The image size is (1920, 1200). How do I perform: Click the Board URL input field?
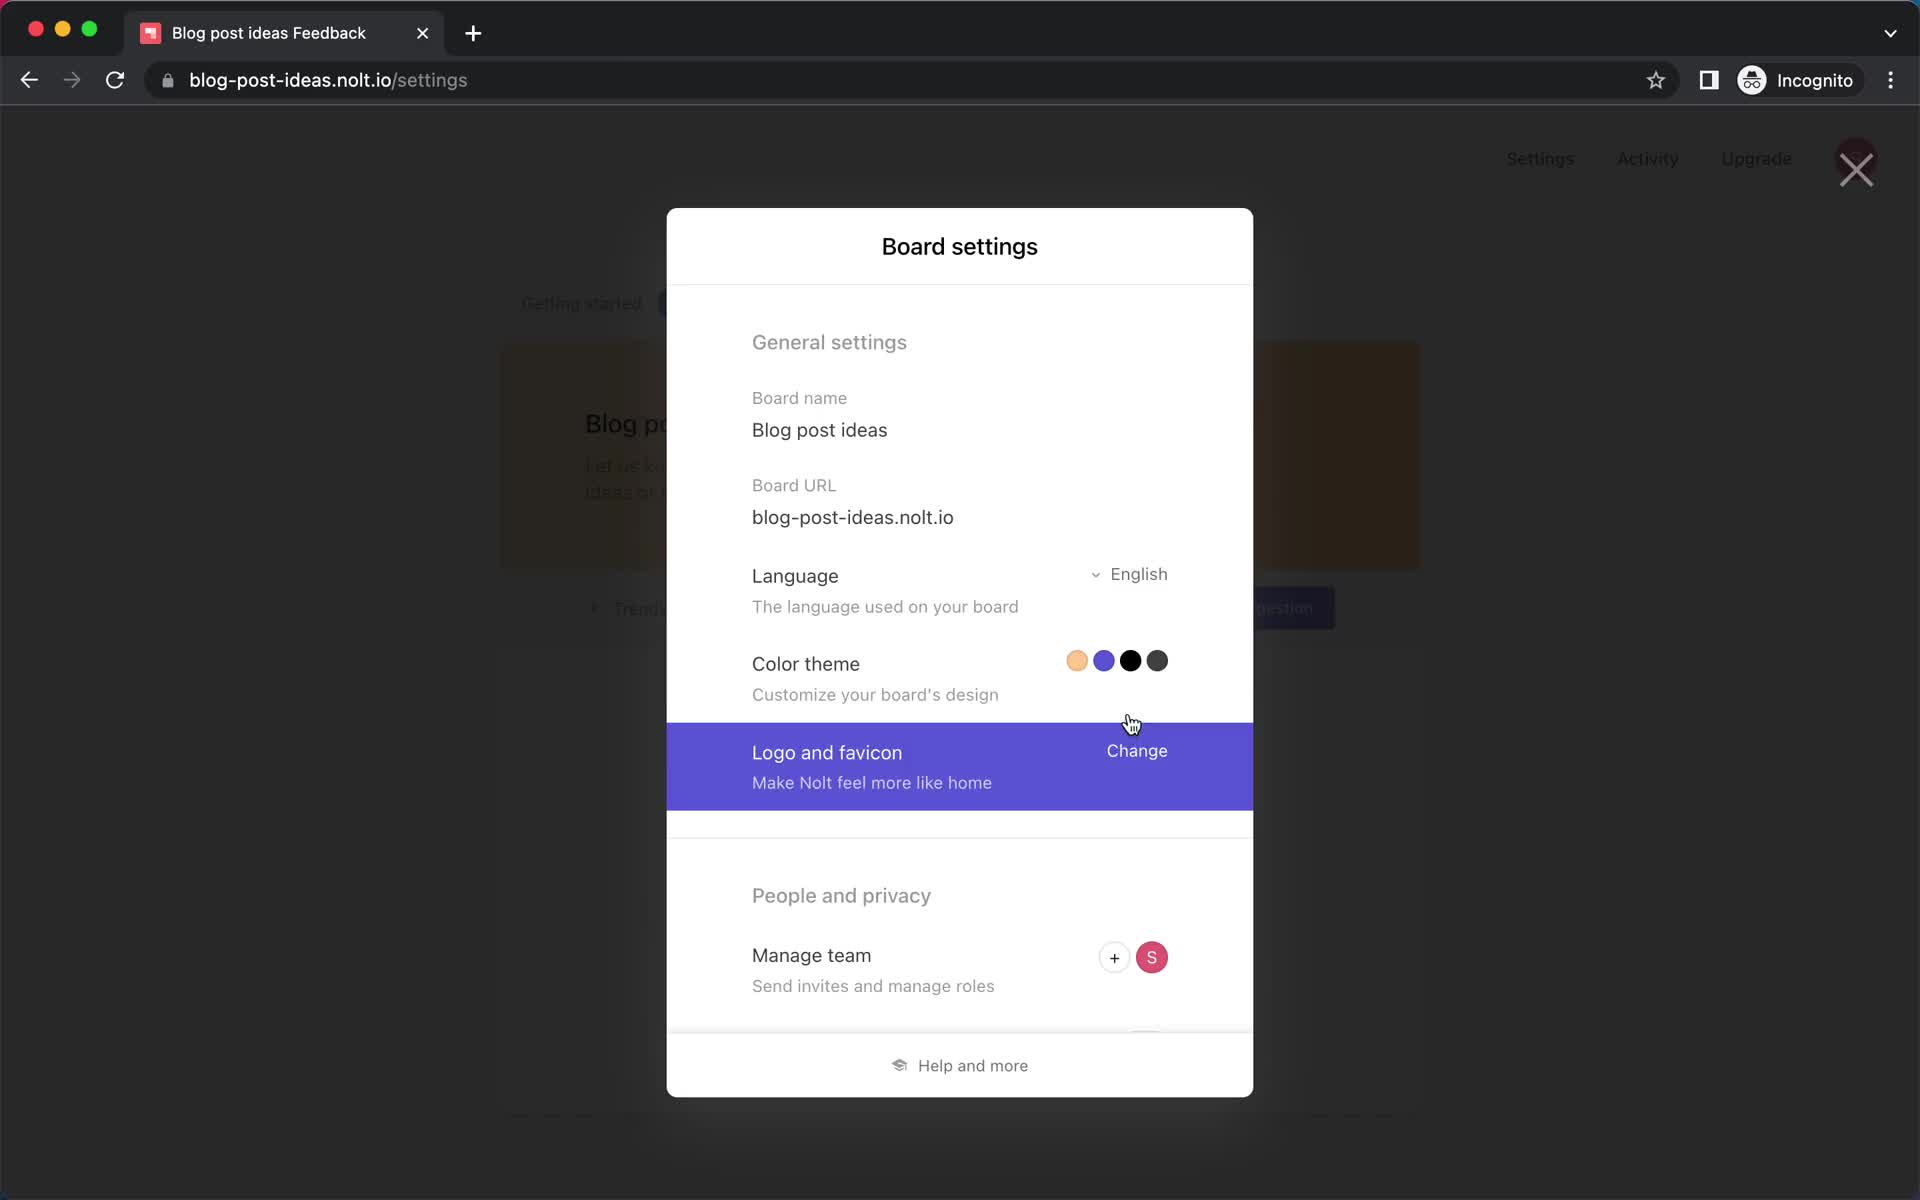point(853,517)
